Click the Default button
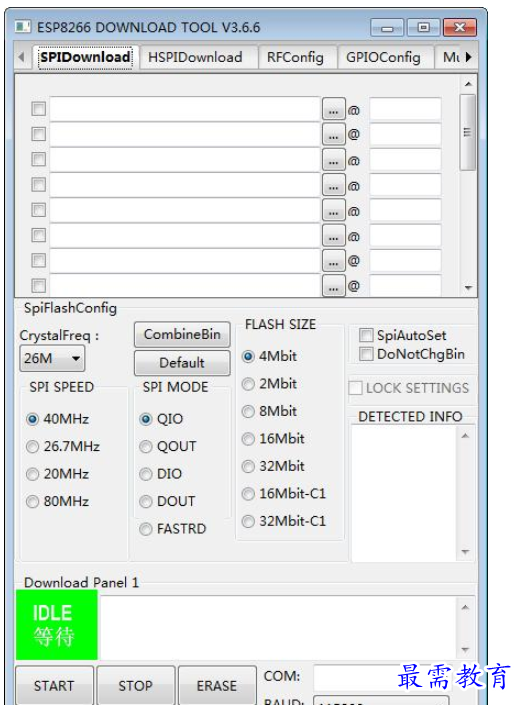519x708 pixels. pos(182,363)
